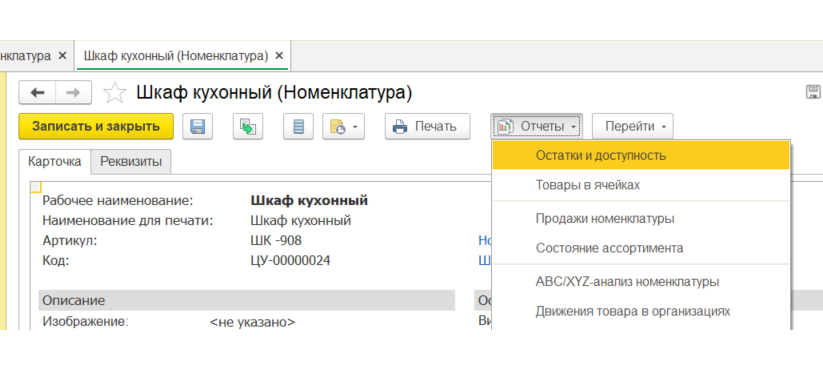Click the Рабочее наименование label
Viewport: 823px width, 384px height.
pyautogui.click(x=118, y=200)
